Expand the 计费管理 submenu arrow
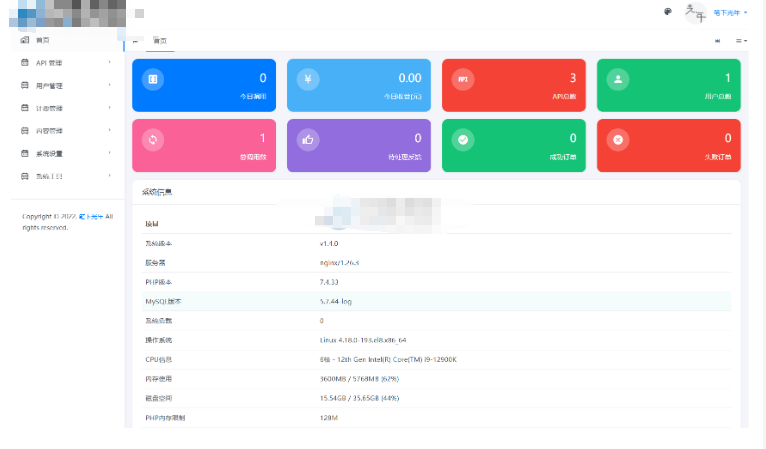 pos(109,107)
